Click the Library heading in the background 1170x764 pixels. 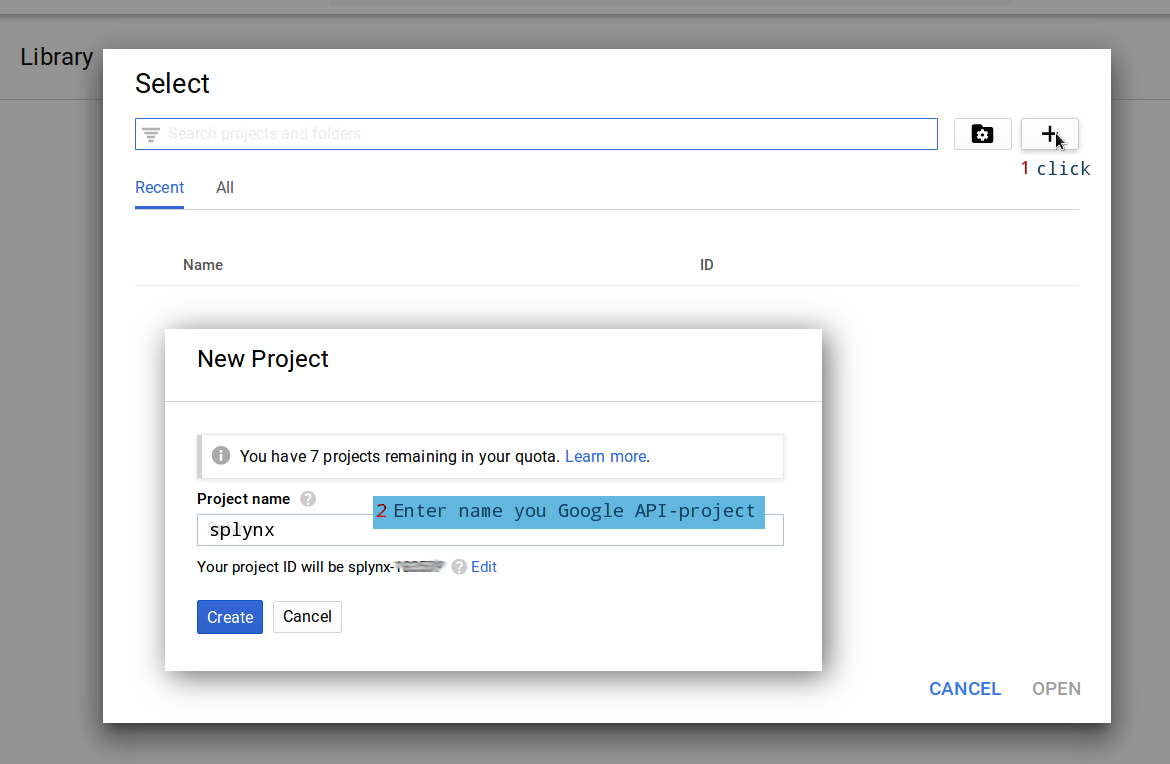point(56,57)
